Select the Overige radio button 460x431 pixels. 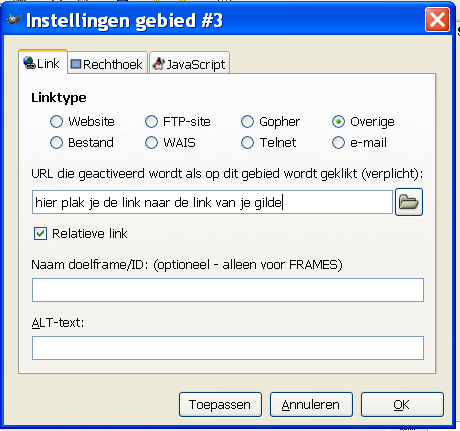[338, 122]
